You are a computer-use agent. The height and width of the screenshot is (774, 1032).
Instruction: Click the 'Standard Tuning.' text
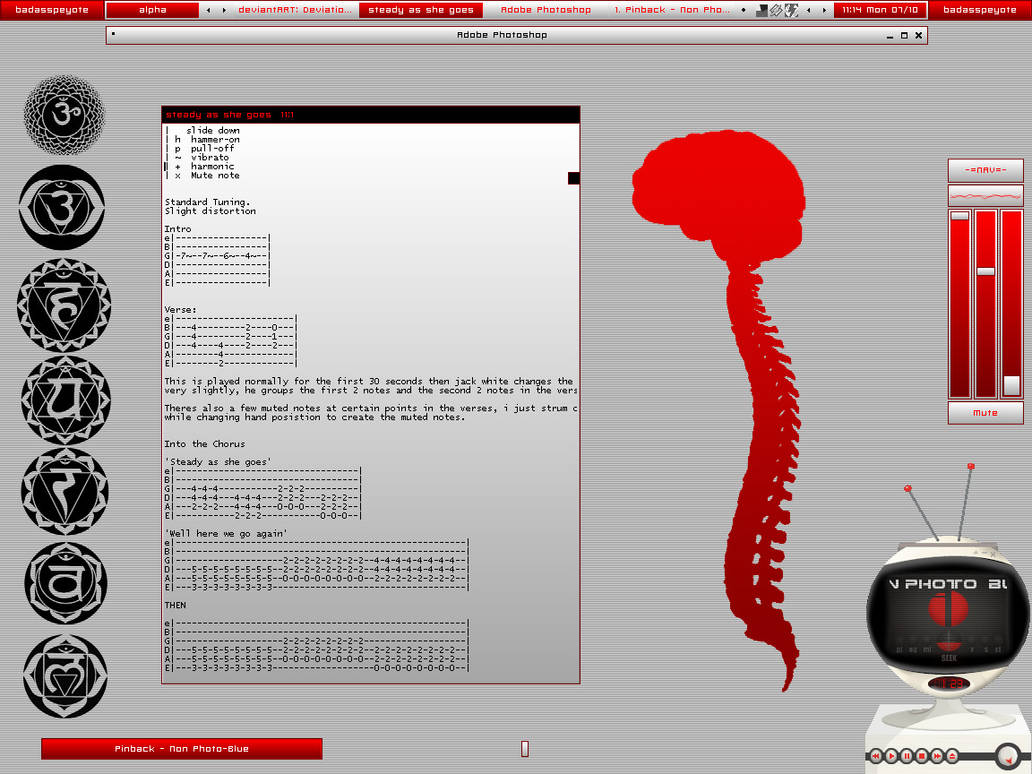(x=207, y=202)
